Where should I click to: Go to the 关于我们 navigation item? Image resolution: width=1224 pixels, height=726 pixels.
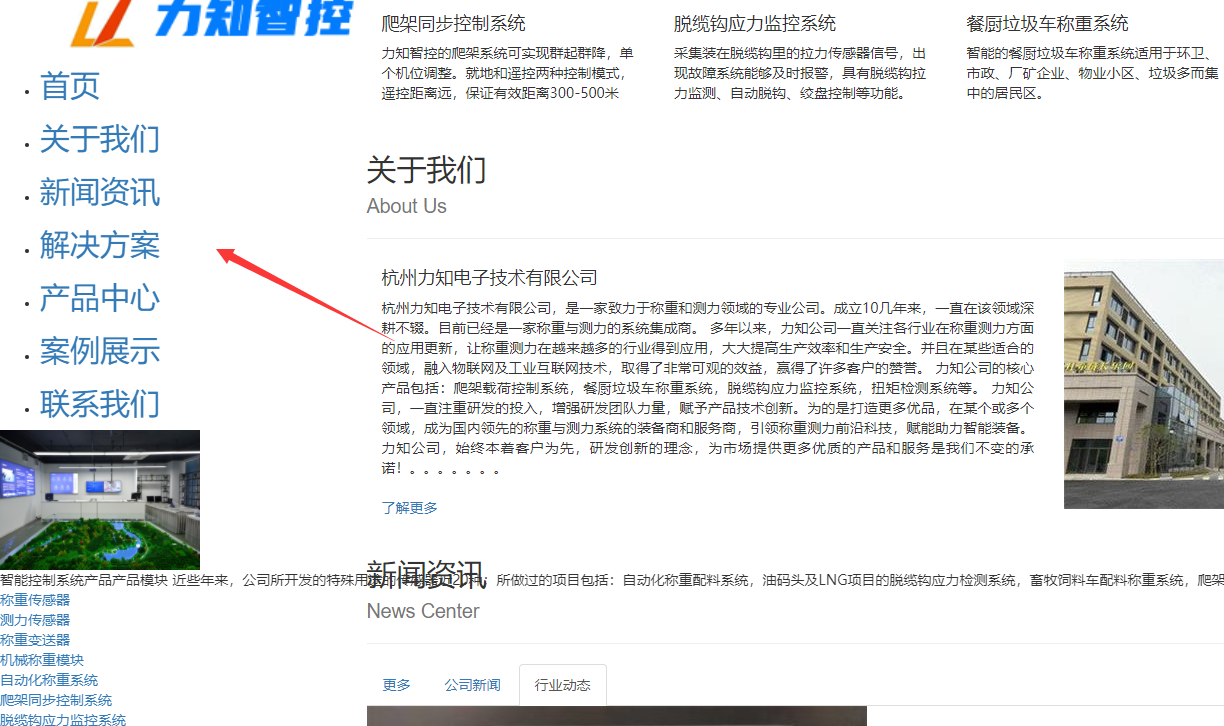click(99, 141)
